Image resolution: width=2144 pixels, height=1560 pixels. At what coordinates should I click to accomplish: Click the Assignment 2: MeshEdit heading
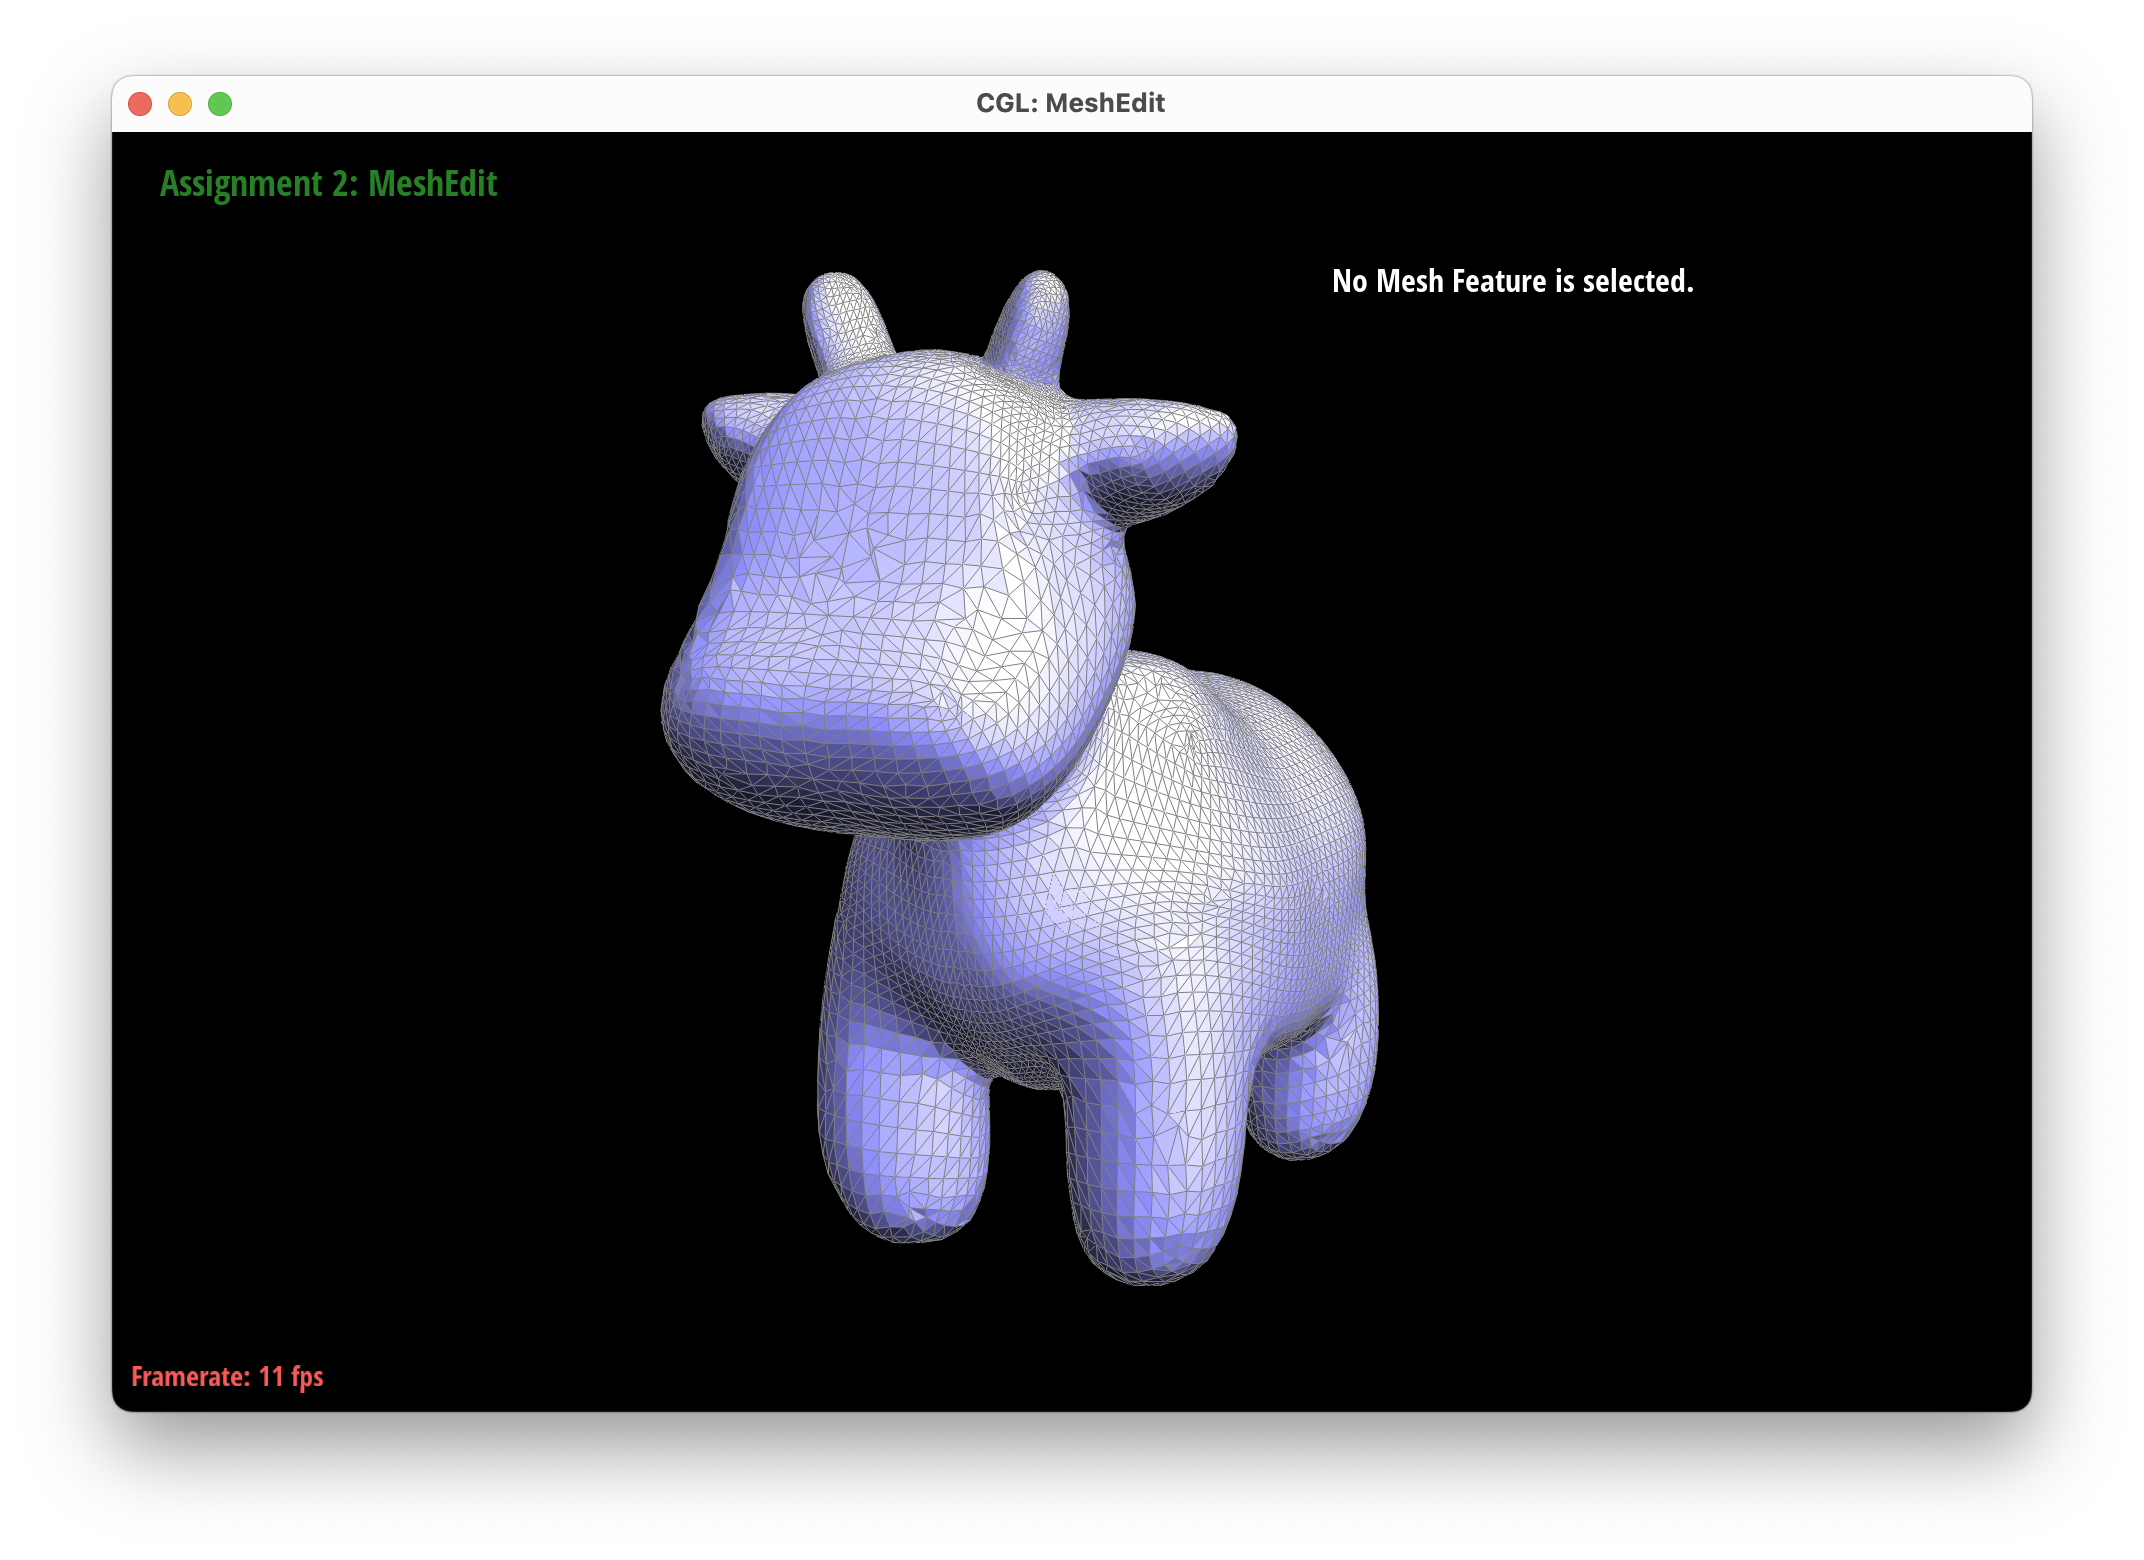(x=330, y=184)
